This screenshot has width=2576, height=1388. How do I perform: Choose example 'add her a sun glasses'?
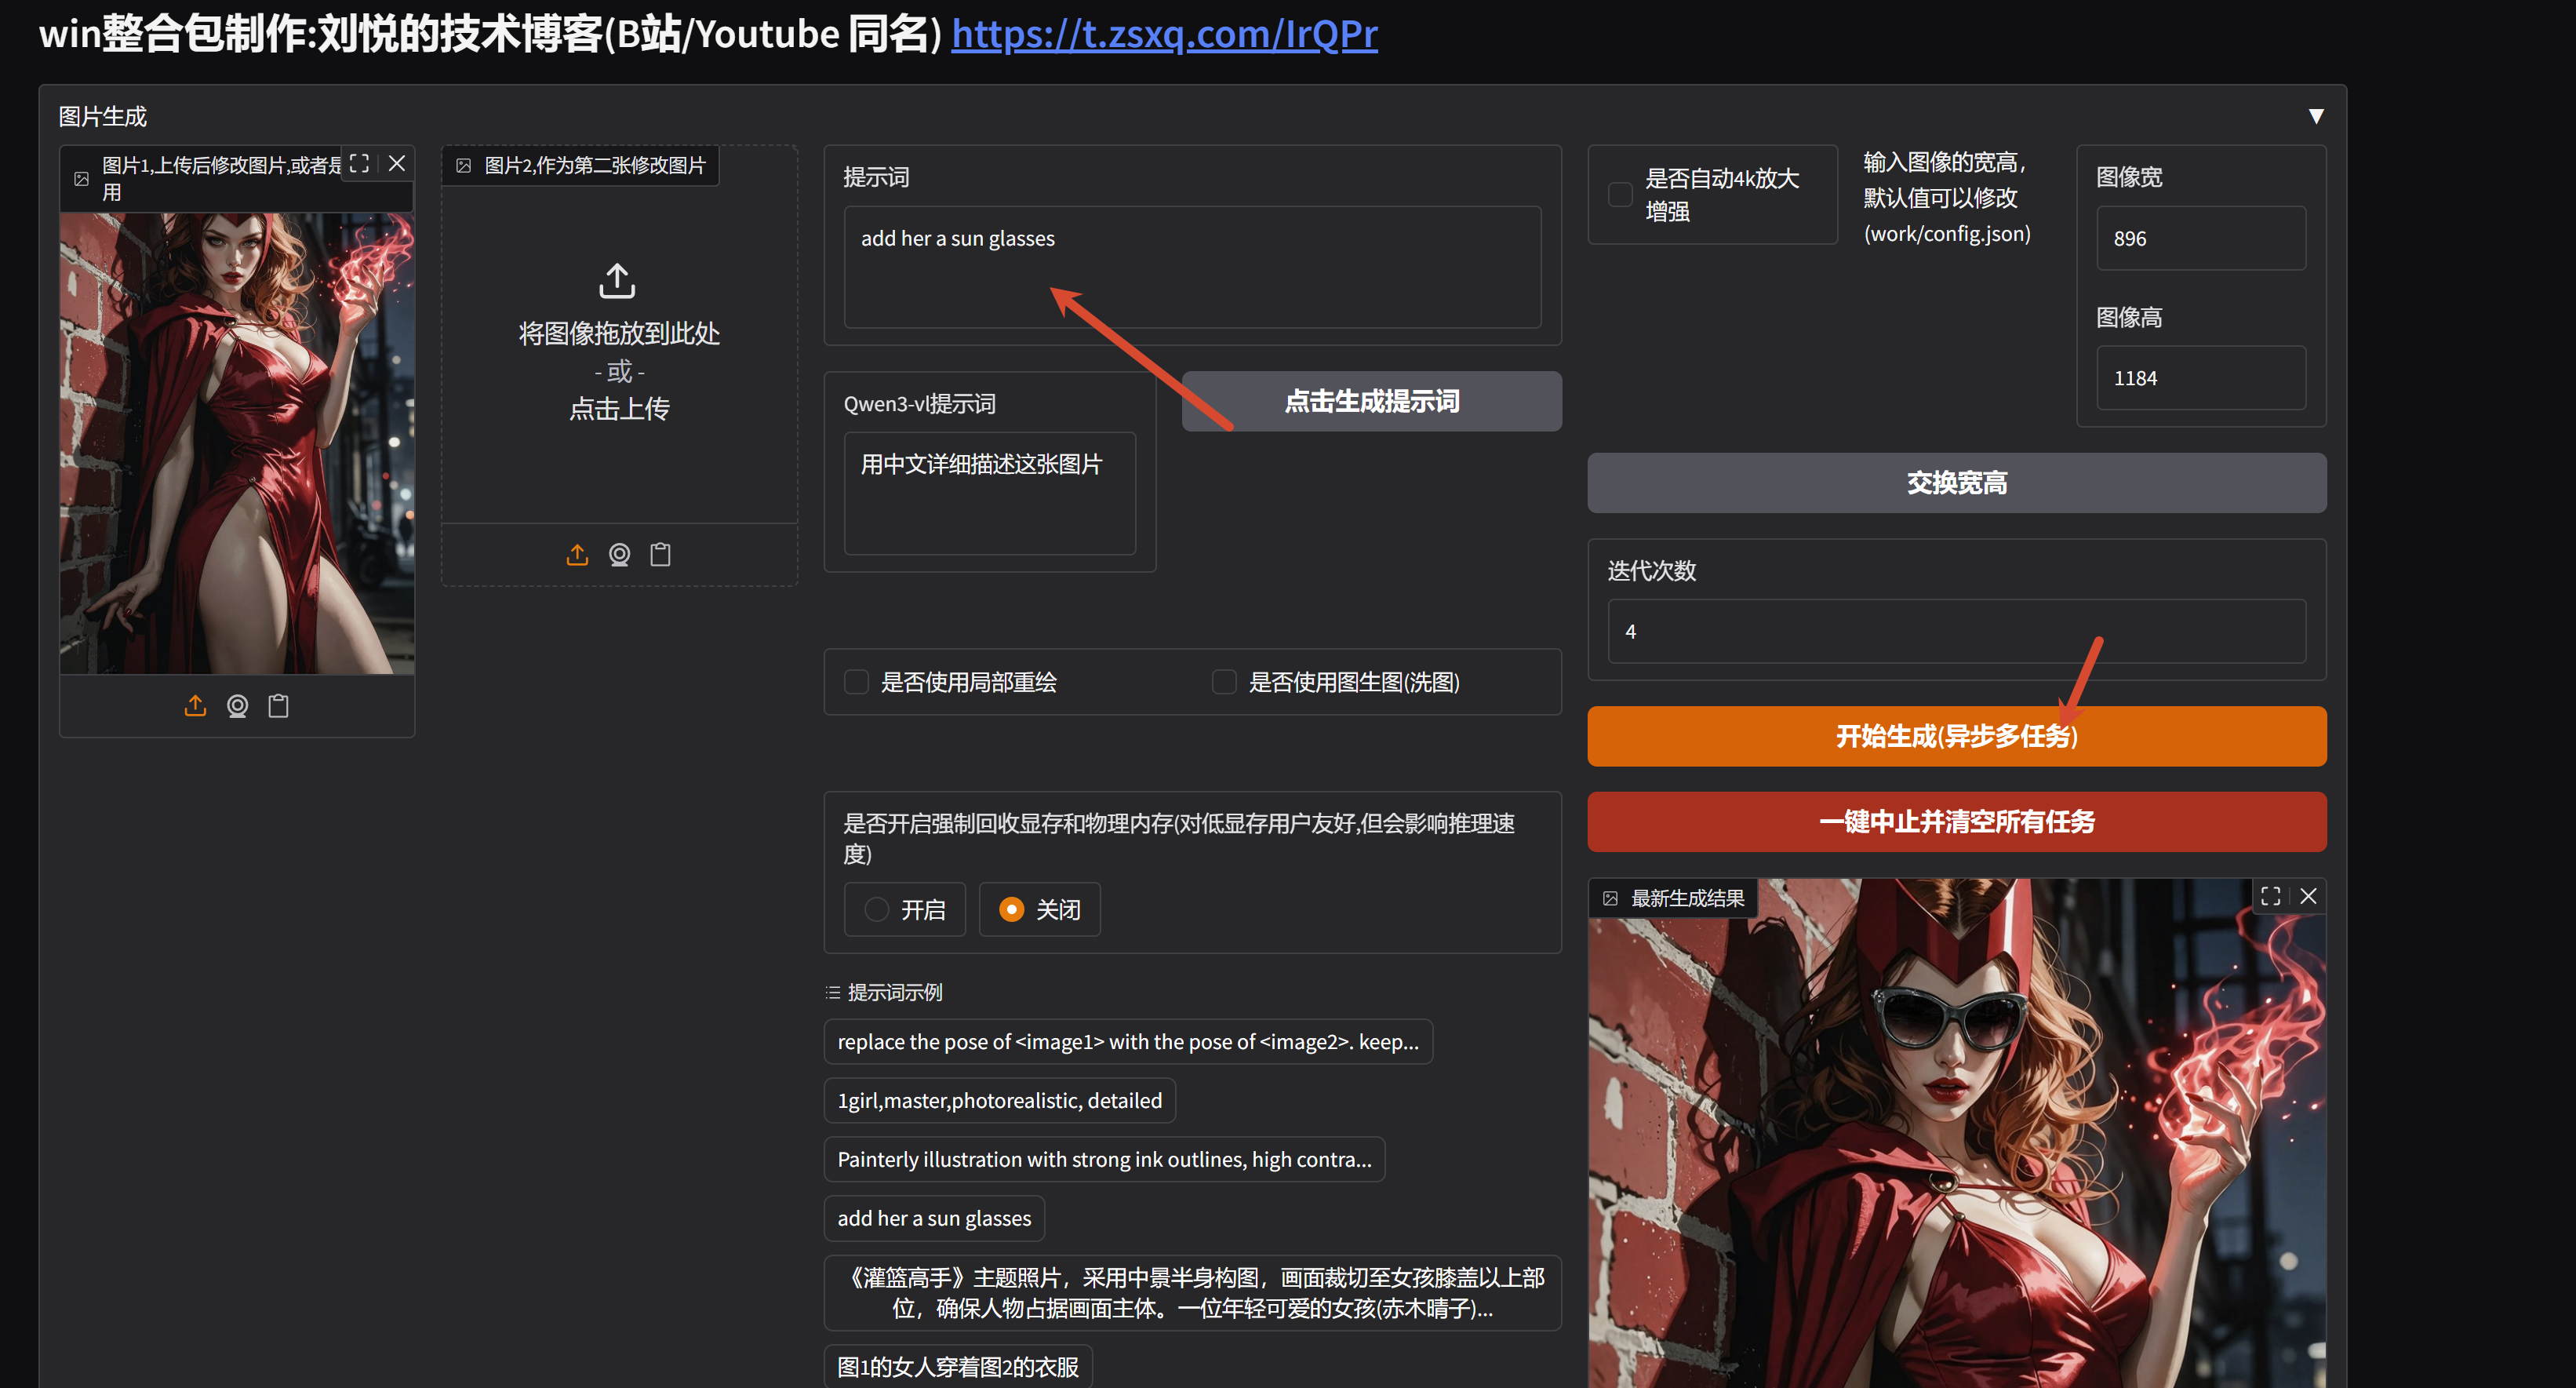934,1219
